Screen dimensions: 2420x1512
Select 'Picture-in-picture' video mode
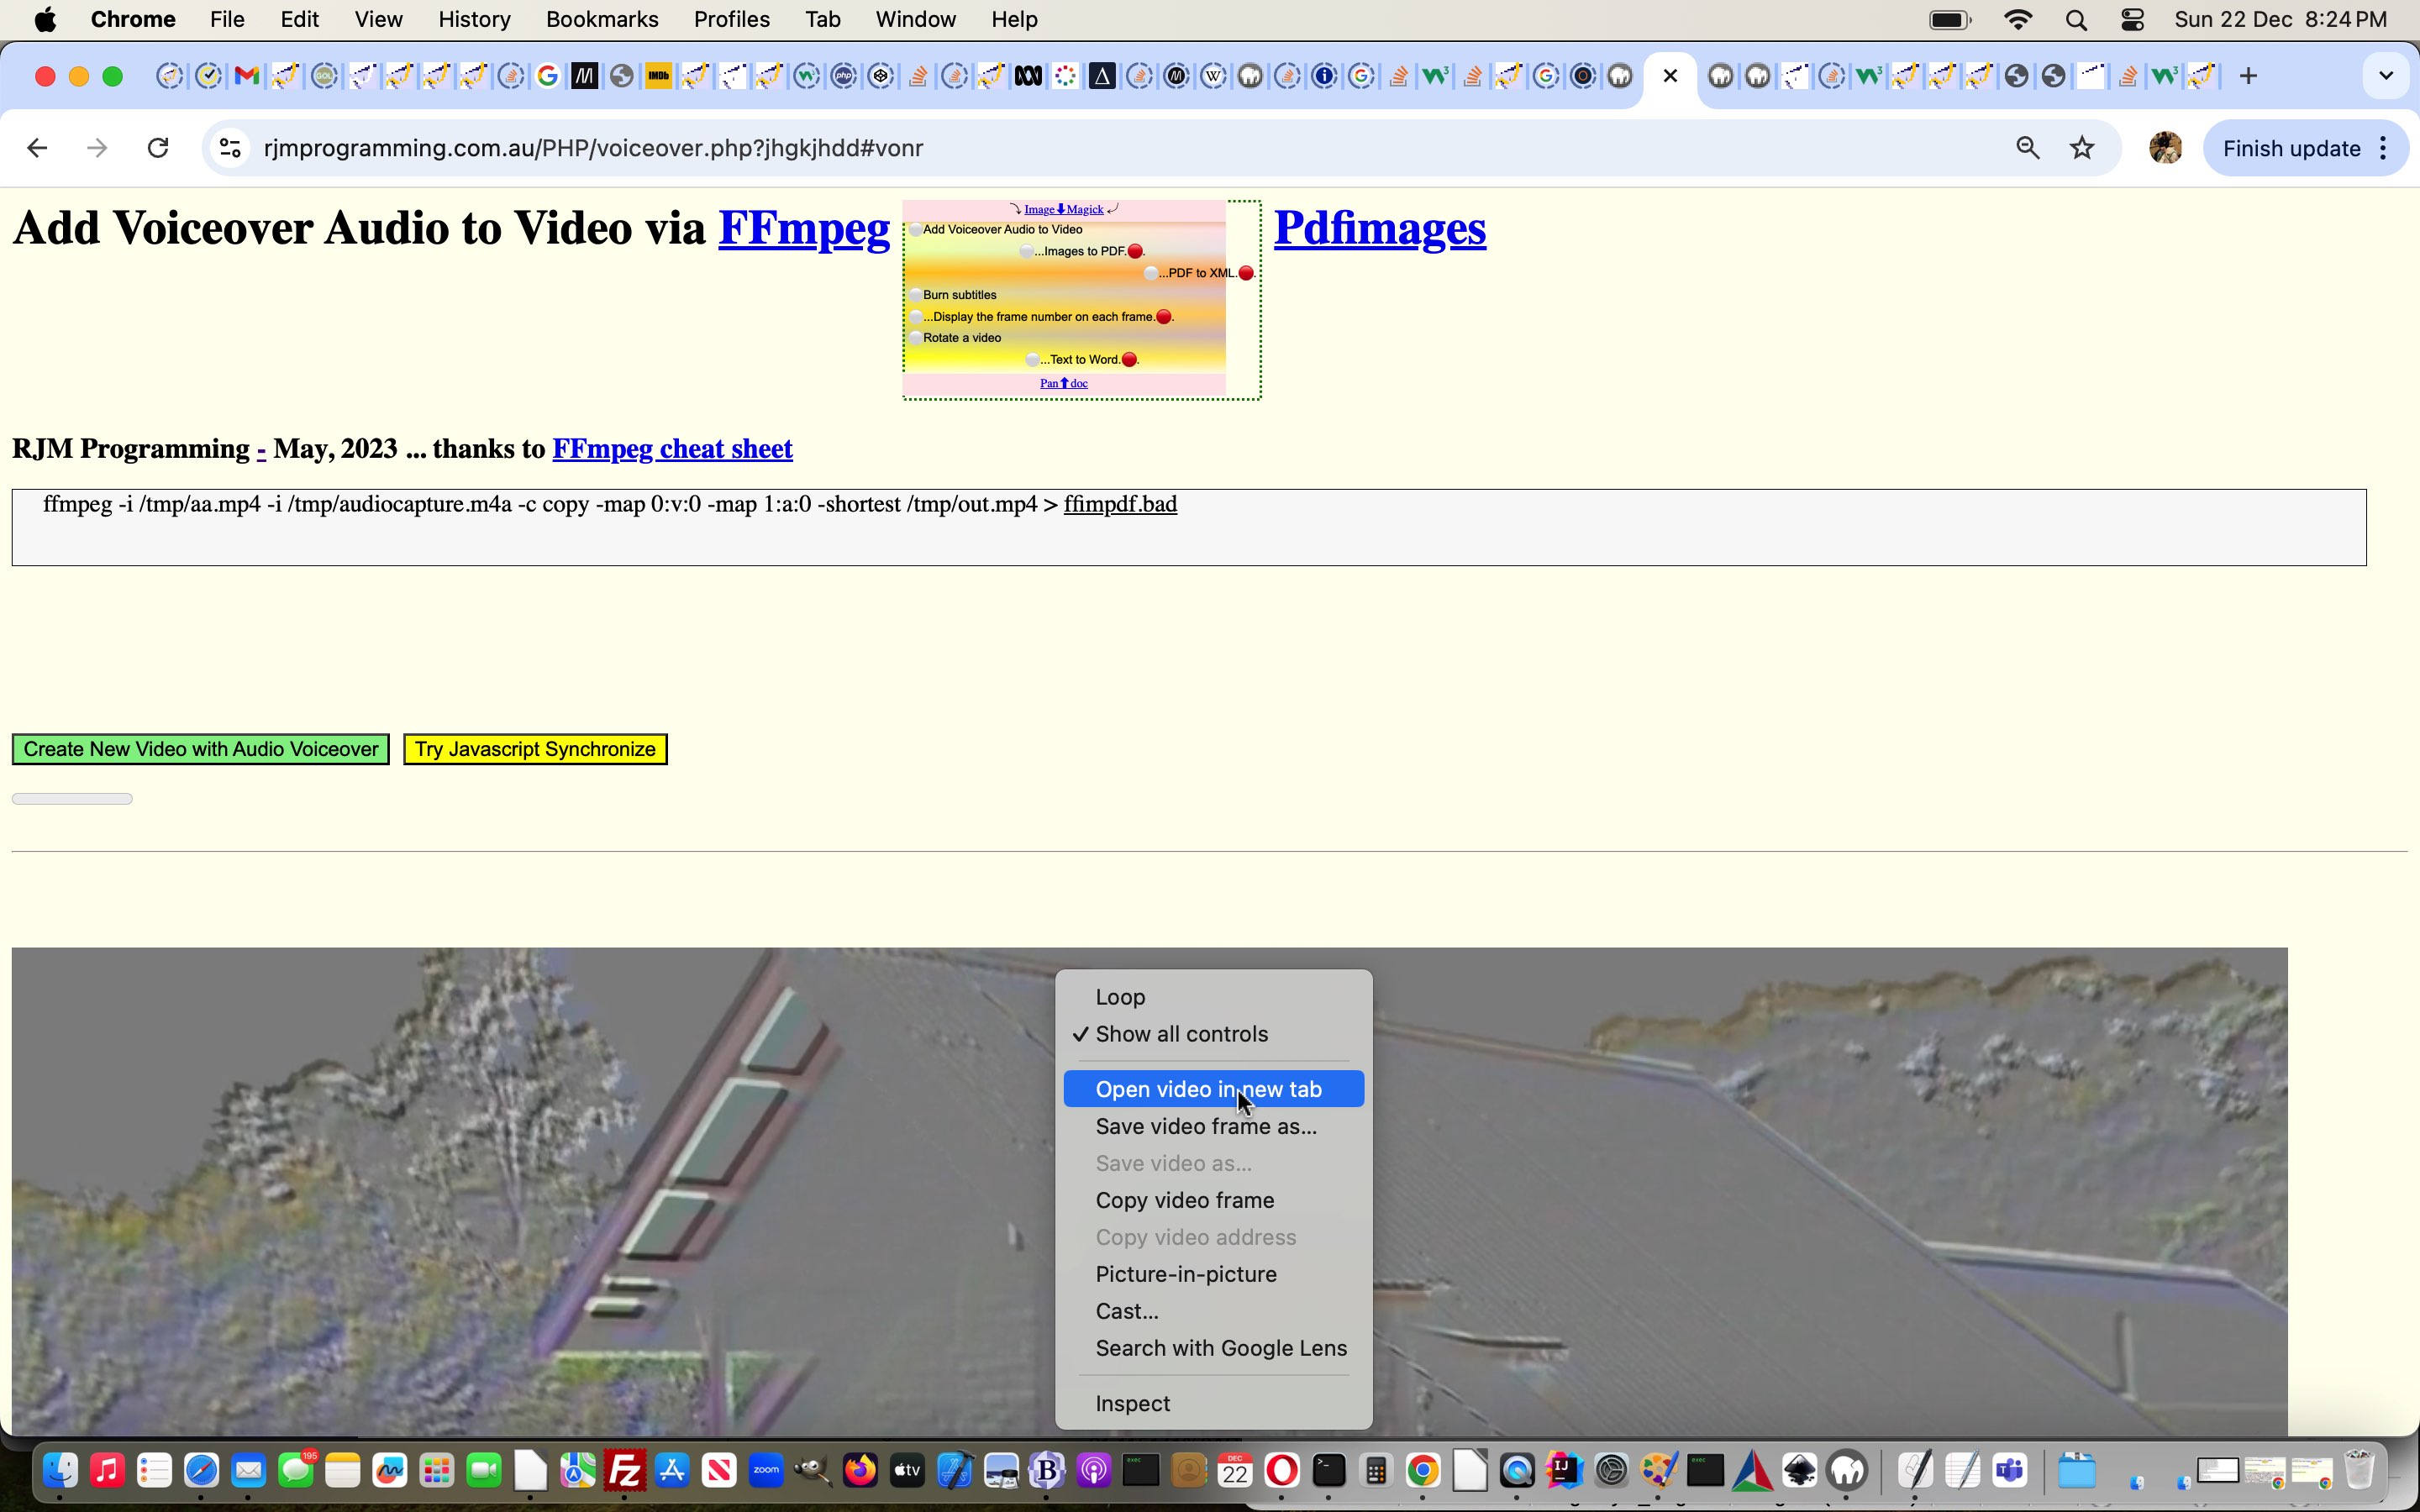1186,1273
